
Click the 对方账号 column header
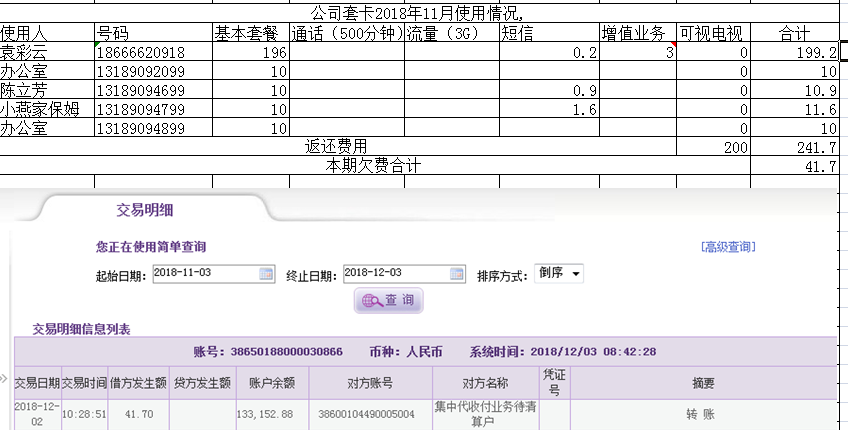pyautogui.click(x=369, y=382)
